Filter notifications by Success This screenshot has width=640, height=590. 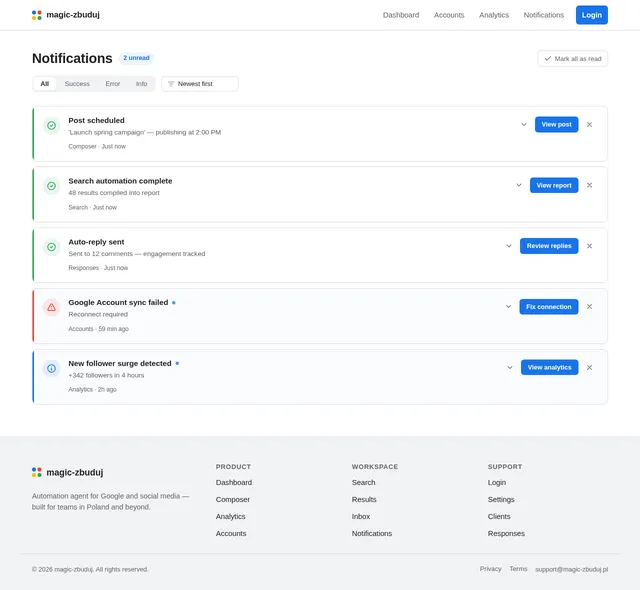coord(77,84)
